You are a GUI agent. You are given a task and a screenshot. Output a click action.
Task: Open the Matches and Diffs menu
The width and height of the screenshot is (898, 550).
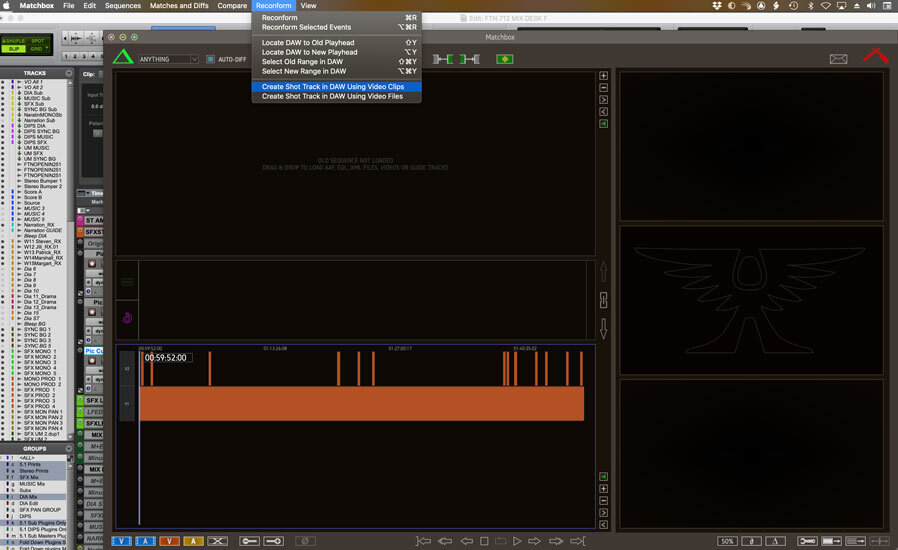pos(179,5)
